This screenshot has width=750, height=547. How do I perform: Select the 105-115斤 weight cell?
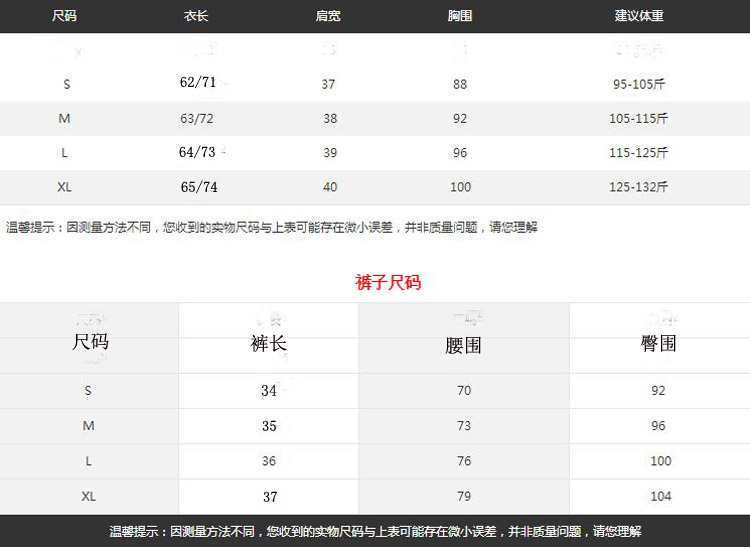point(639,119)
